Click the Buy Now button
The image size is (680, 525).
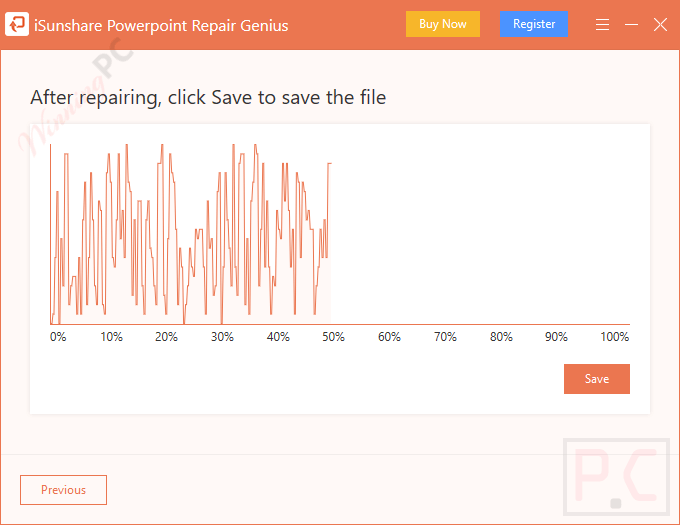tap(443, 24)
